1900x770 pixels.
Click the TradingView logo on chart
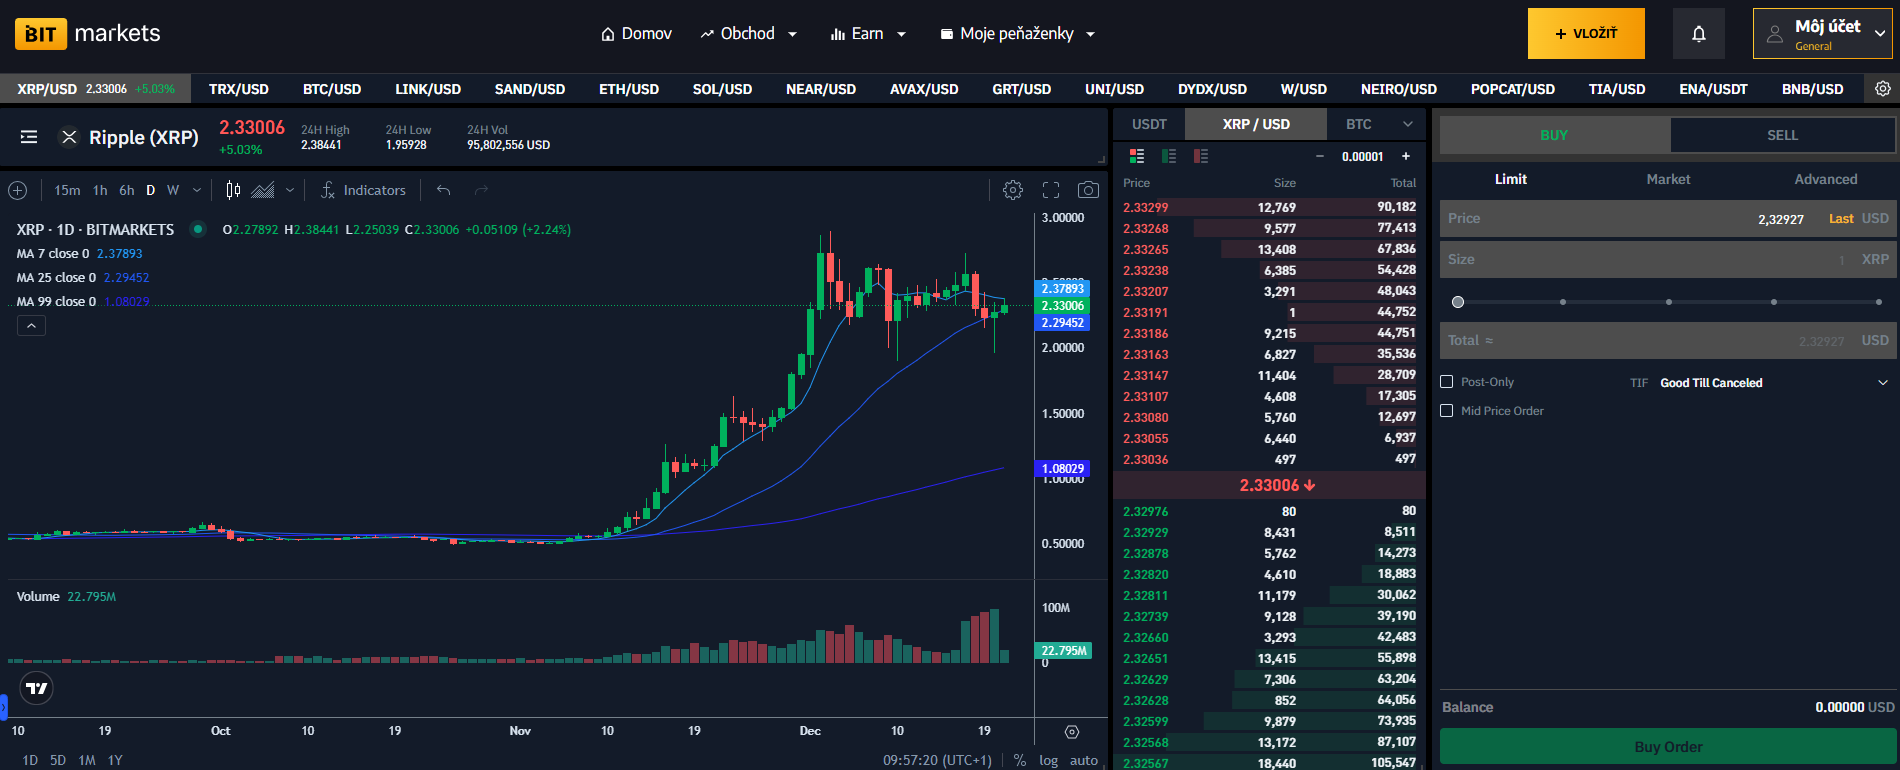click(37, 688)
